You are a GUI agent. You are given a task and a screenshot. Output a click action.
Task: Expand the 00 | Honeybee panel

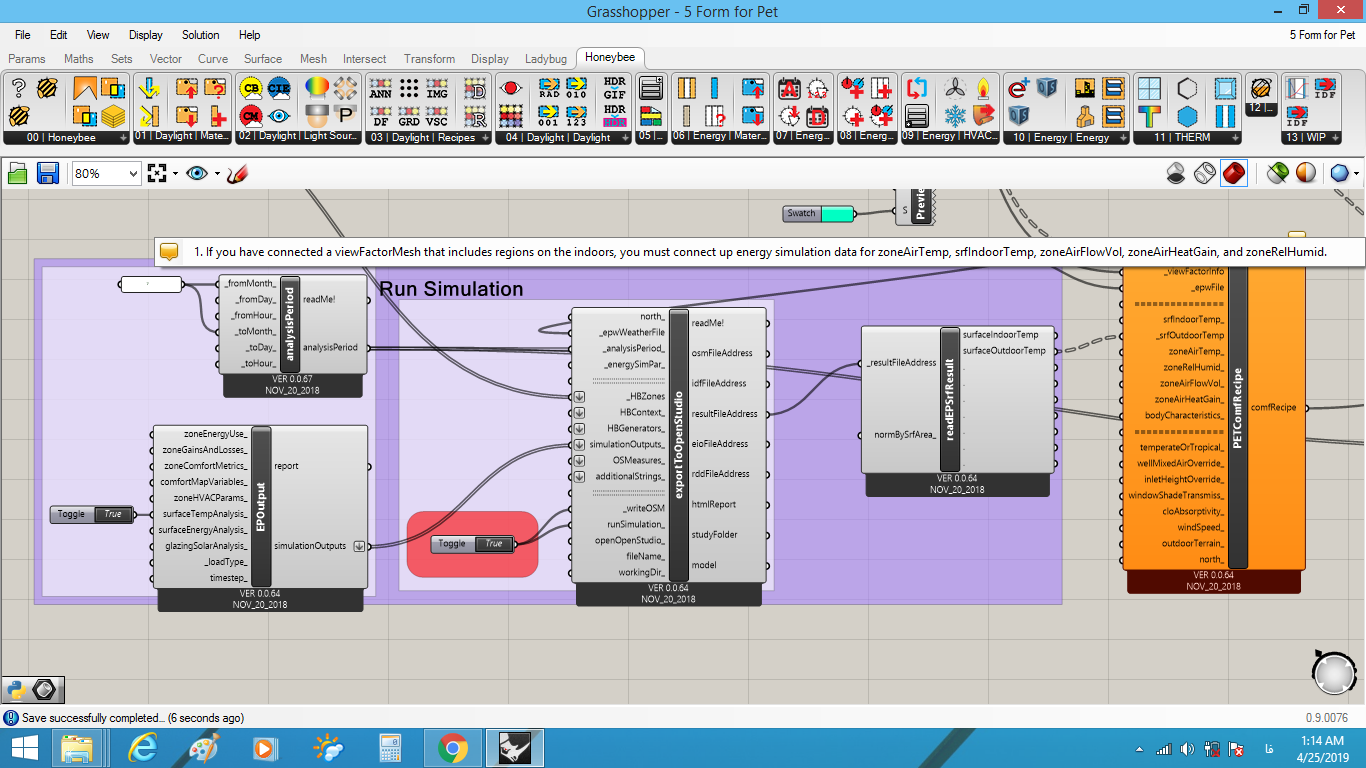pos(66,137)
